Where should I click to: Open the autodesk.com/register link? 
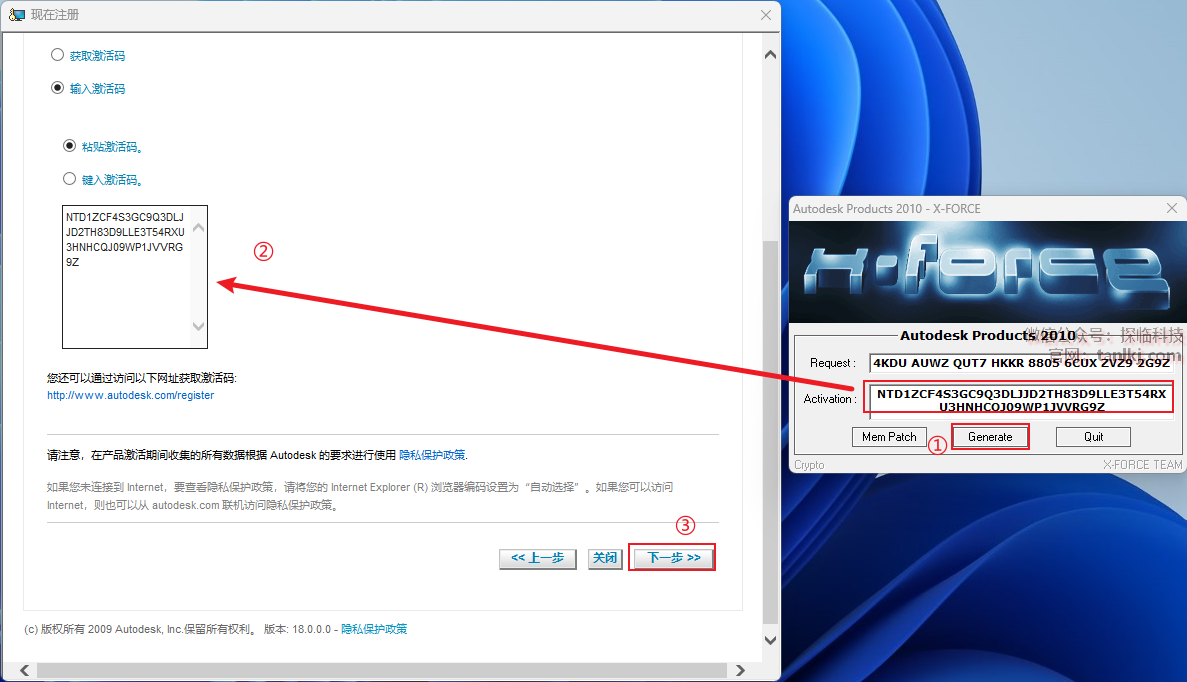click(x=130, y=395)
